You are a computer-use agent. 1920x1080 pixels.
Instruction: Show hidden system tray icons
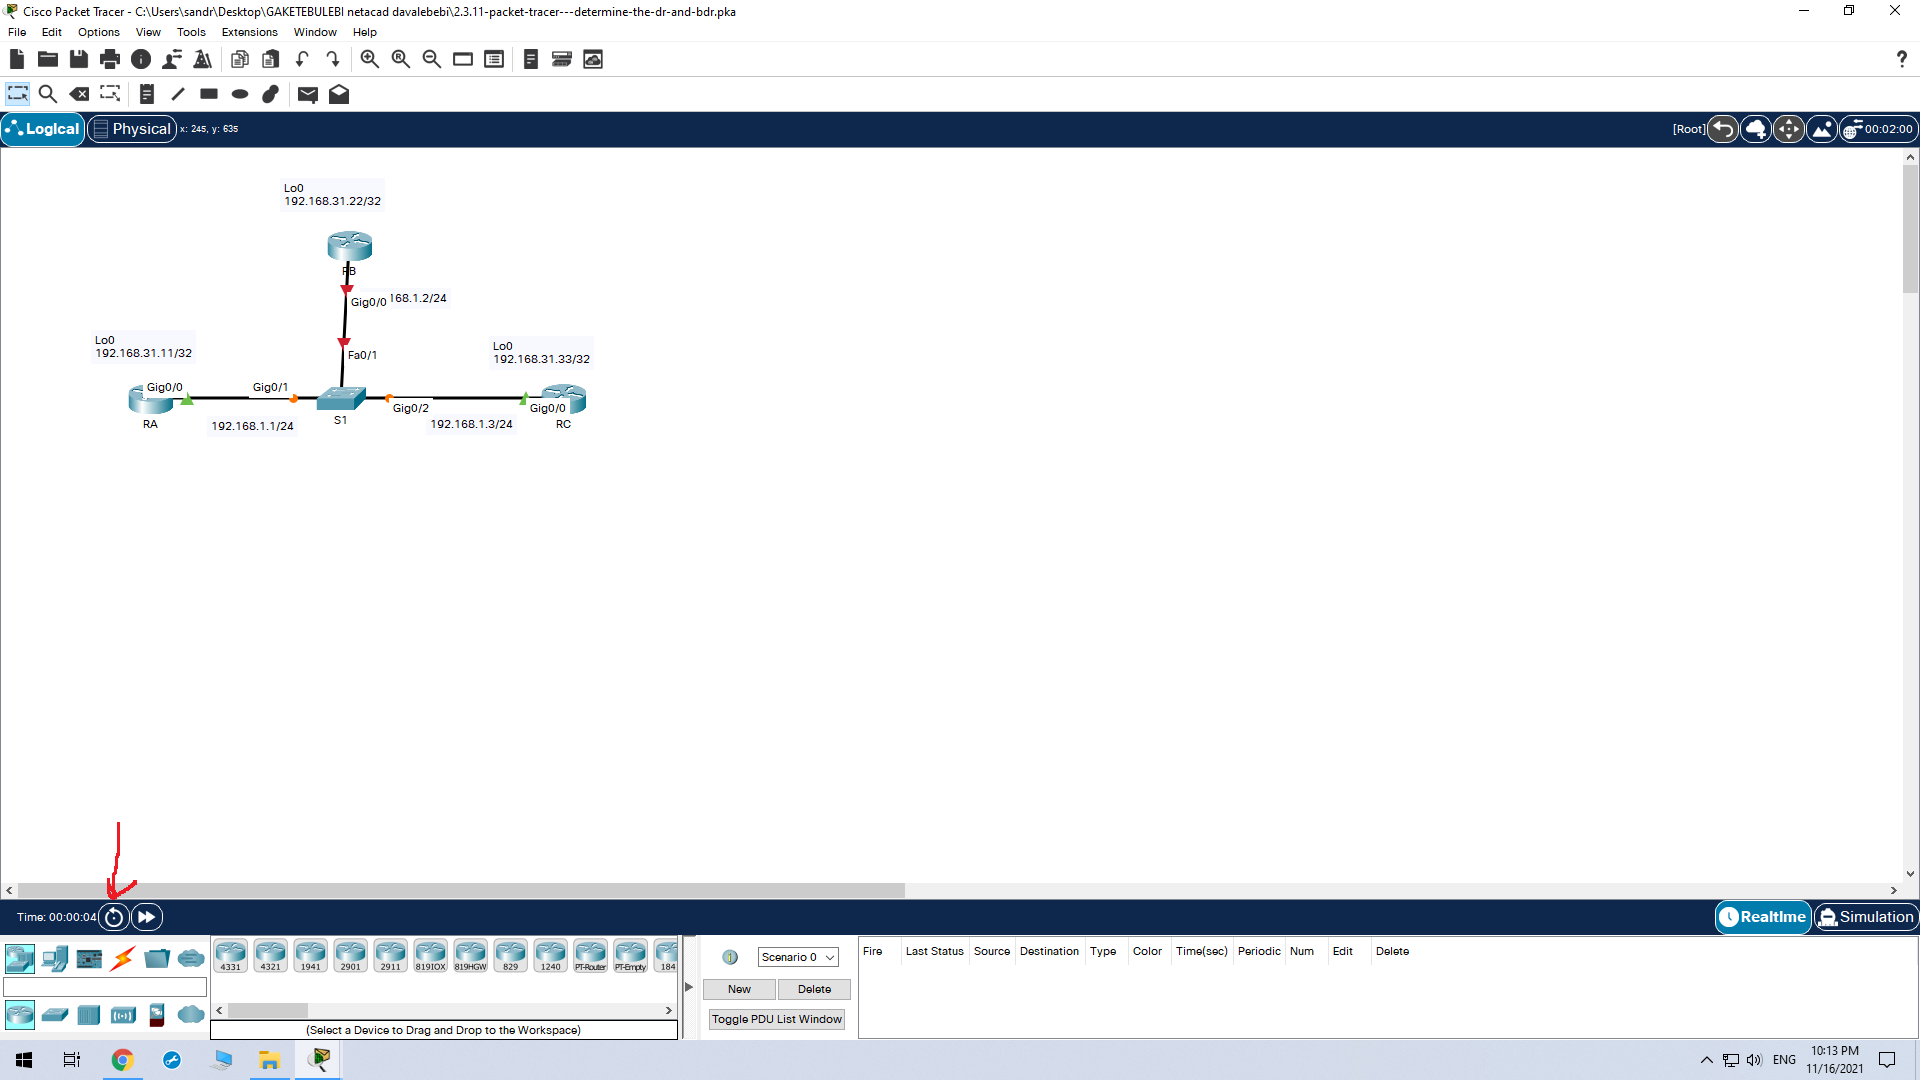click(1707, 1060)
